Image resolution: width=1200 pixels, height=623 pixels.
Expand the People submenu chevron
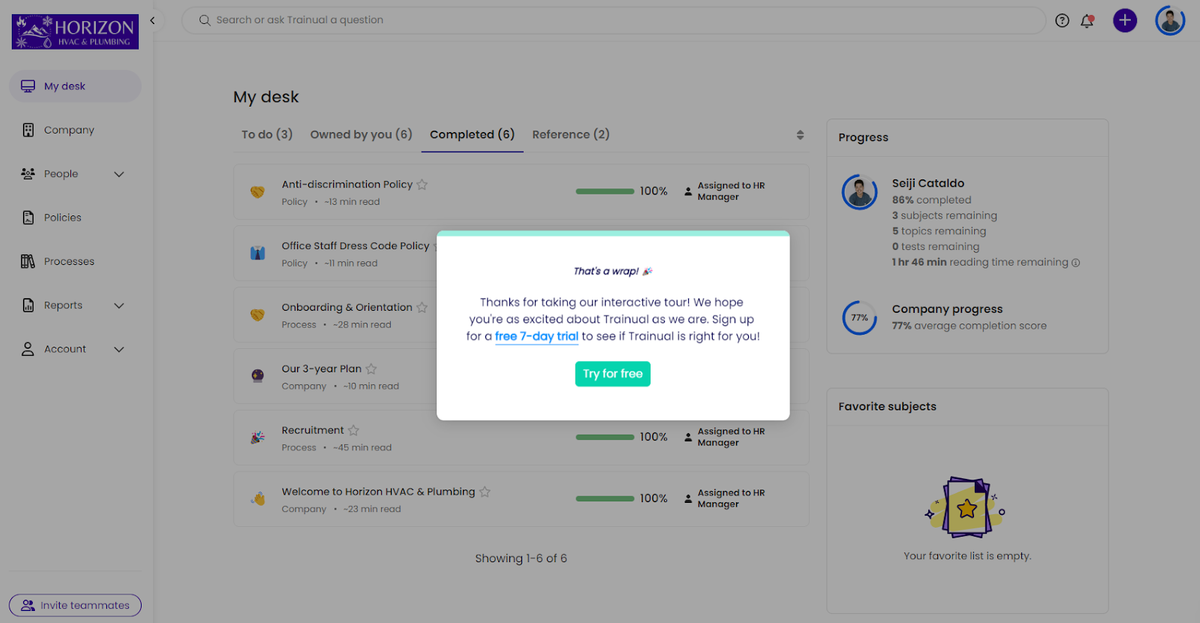(119, 174)
